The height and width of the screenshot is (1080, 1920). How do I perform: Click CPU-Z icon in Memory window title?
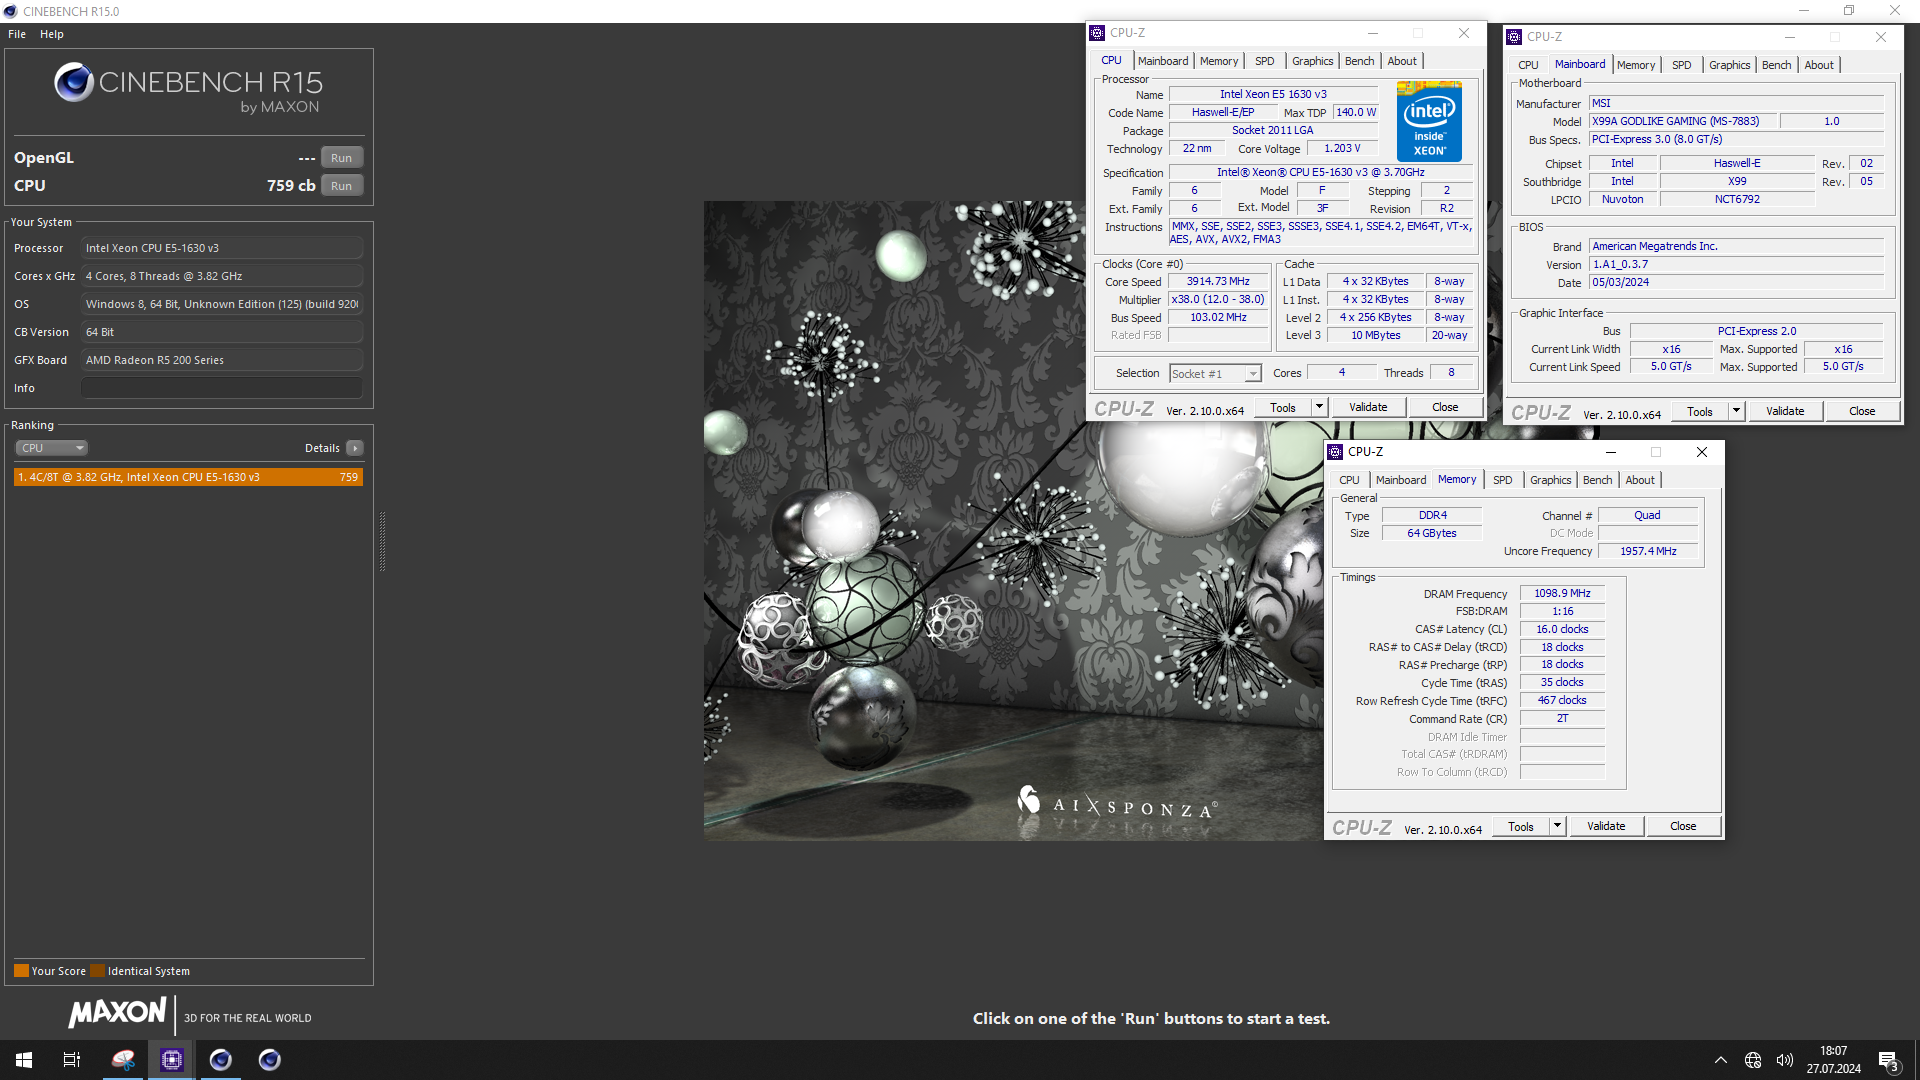(x=1335, y=452)
